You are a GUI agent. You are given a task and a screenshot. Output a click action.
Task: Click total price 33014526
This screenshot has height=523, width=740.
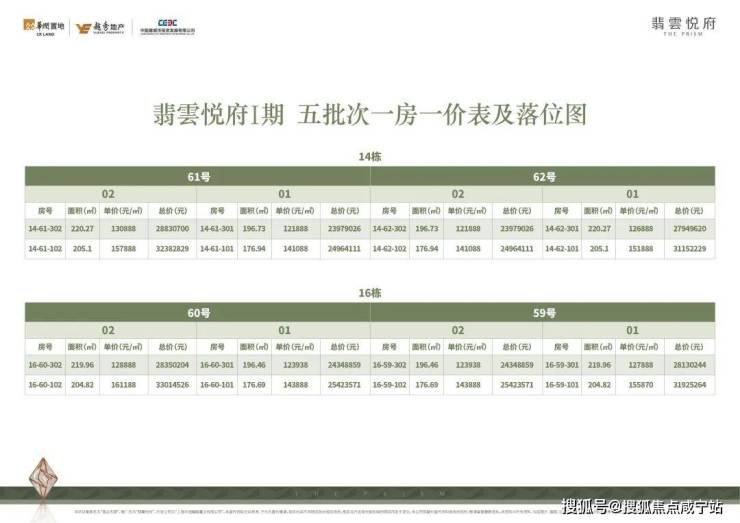172,385
